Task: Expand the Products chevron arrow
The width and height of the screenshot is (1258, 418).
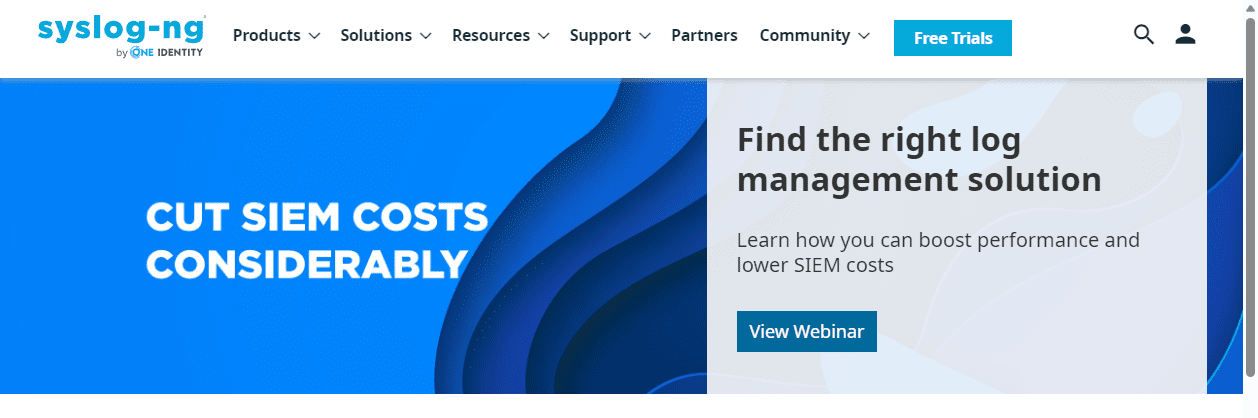Action: [314, 36]
